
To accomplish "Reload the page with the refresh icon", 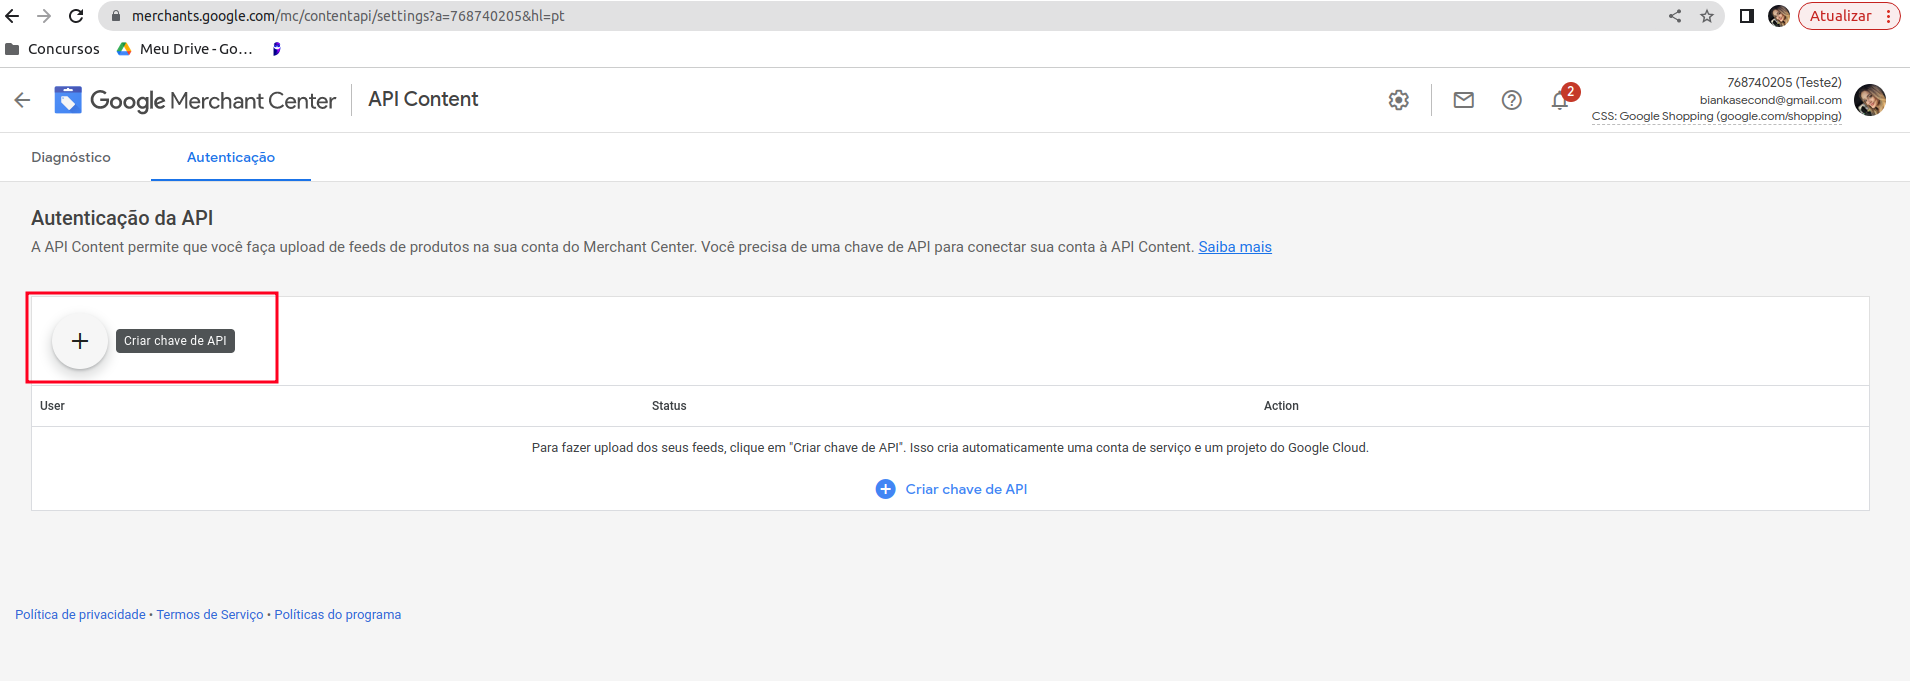I will tap(76, 16).
